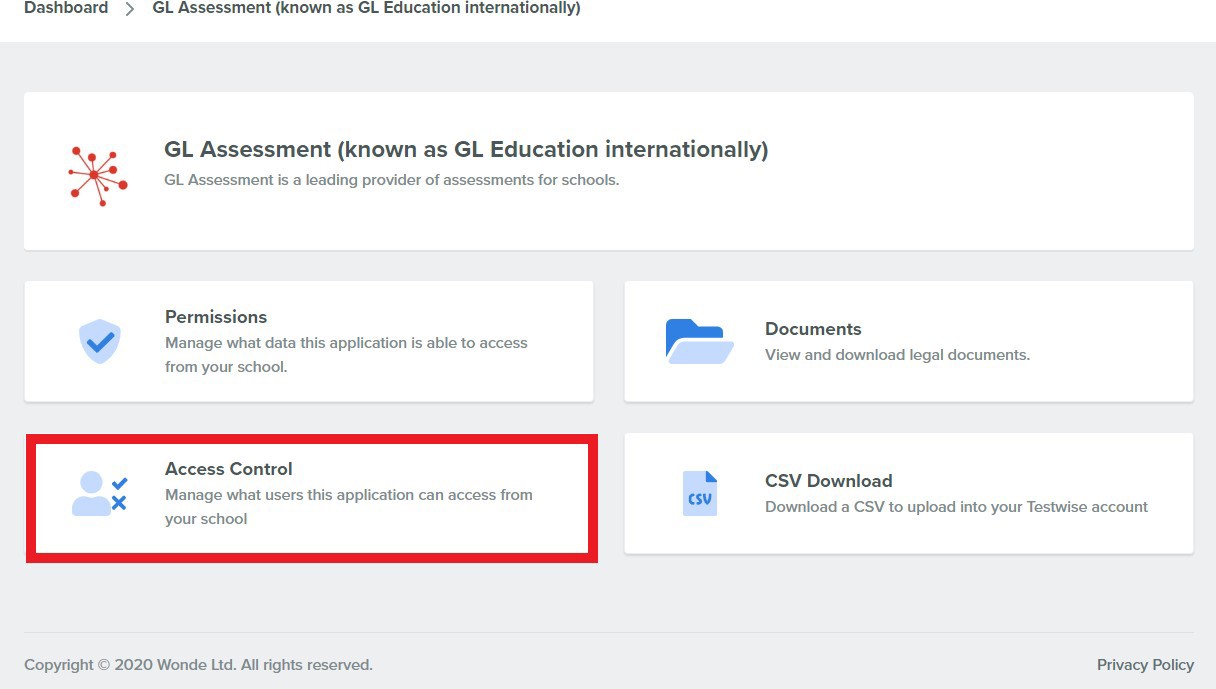Click the Copyright 2020 Wonde Ltd text

198,664
